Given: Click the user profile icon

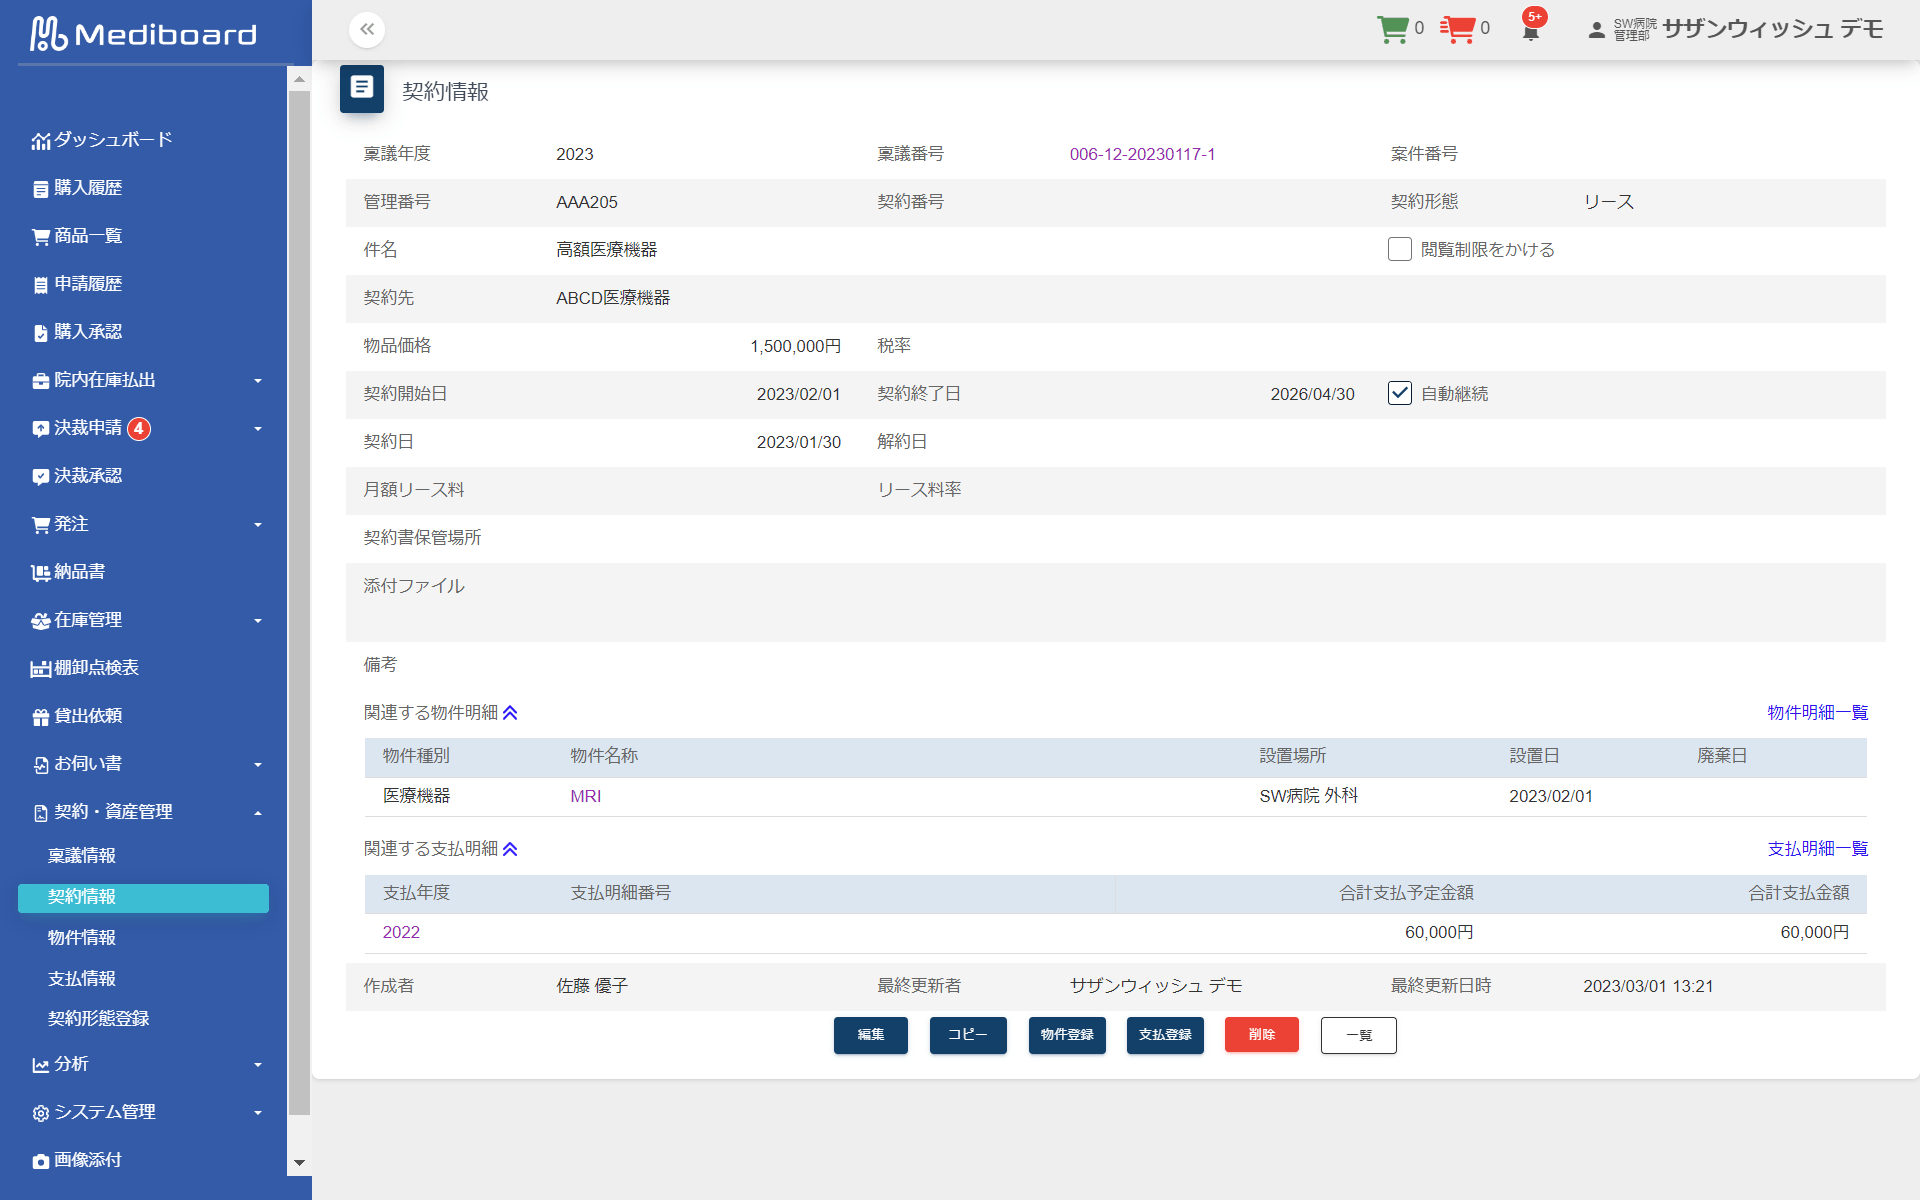Looking at the screenshot, I should tap(1596, 30).
